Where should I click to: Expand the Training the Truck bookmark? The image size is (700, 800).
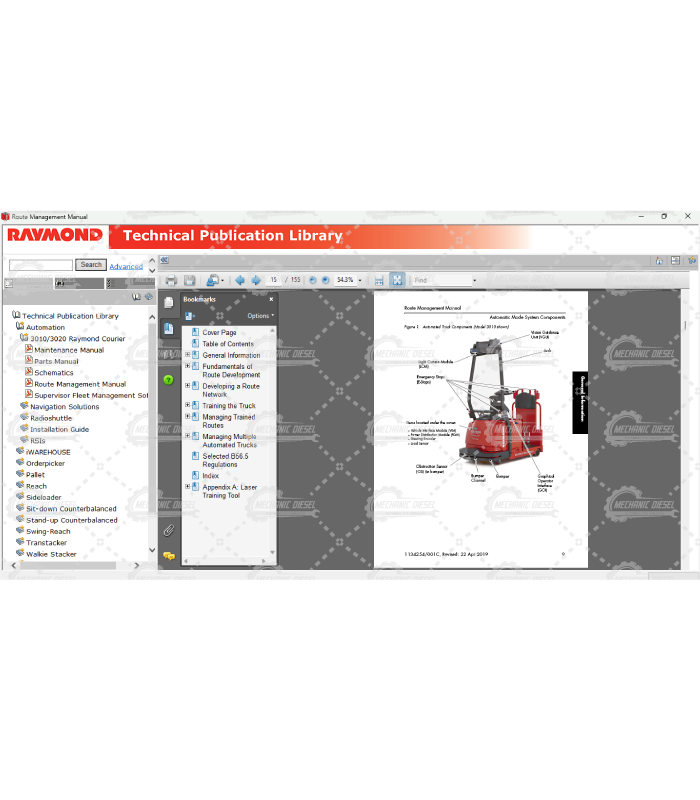(187, 406)
